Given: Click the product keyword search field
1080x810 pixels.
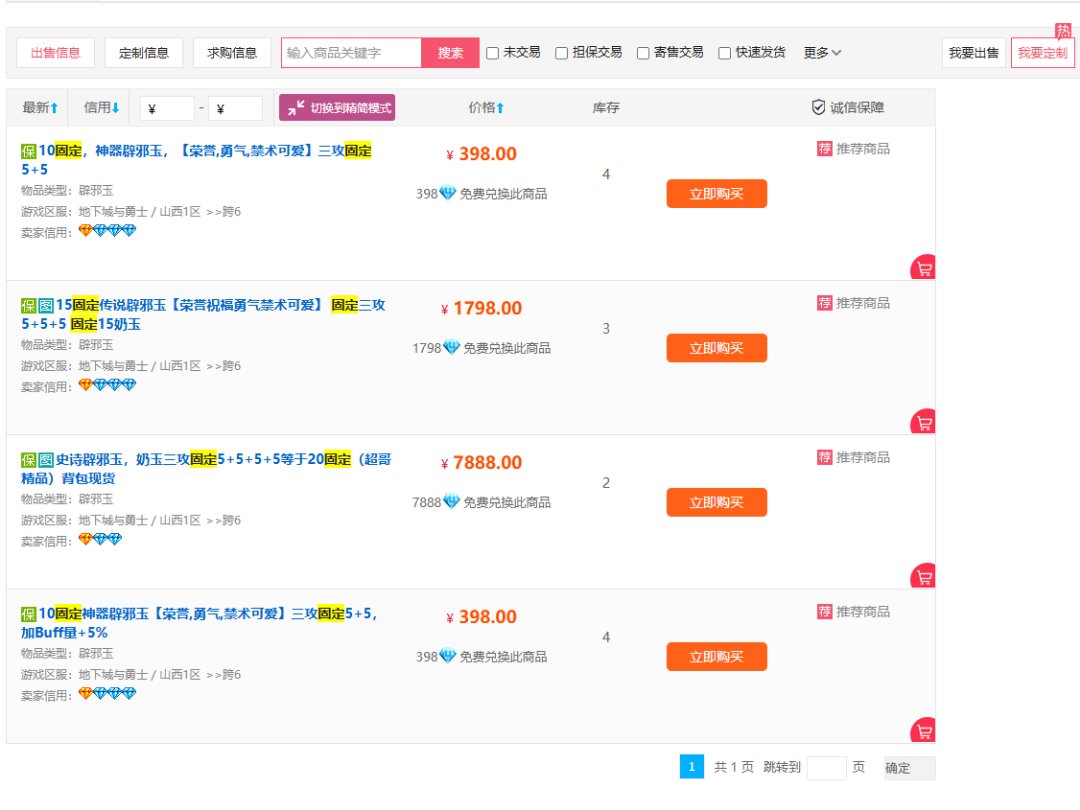Looking at the screenshot, I should [x=351, y=53].
